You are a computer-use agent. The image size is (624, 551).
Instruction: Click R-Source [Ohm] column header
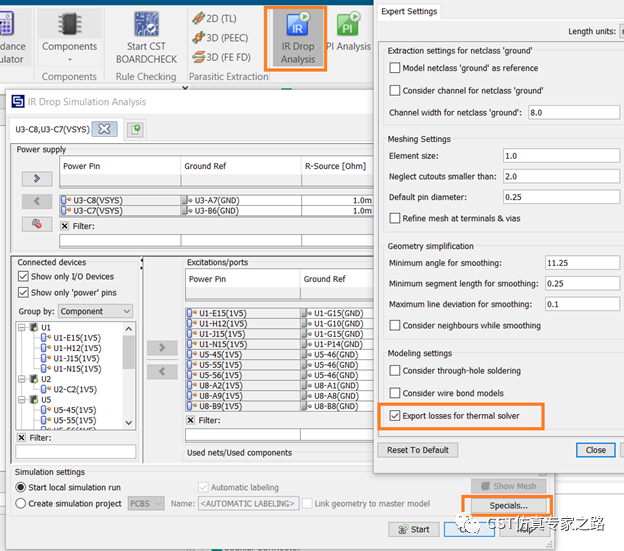click(337, 166)
